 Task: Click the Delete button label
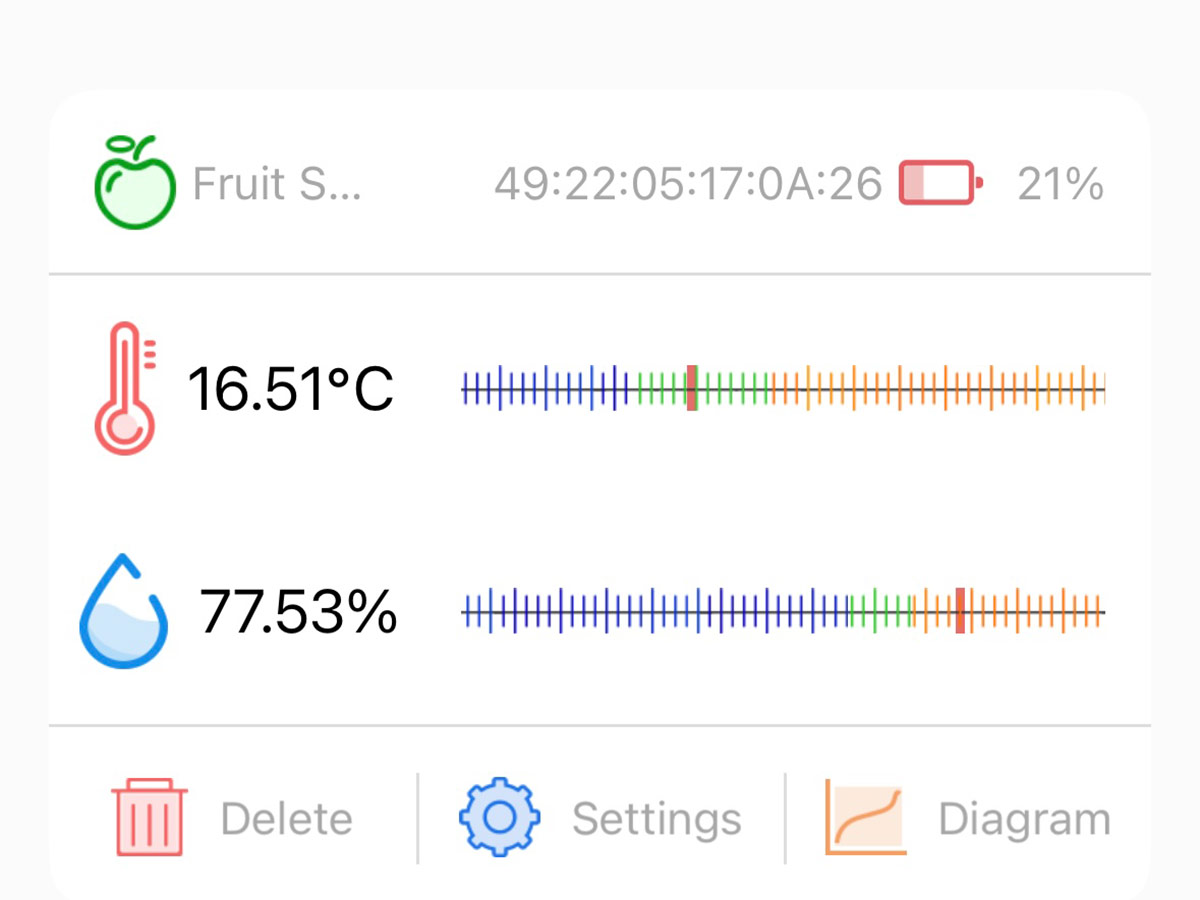[287, 819]
